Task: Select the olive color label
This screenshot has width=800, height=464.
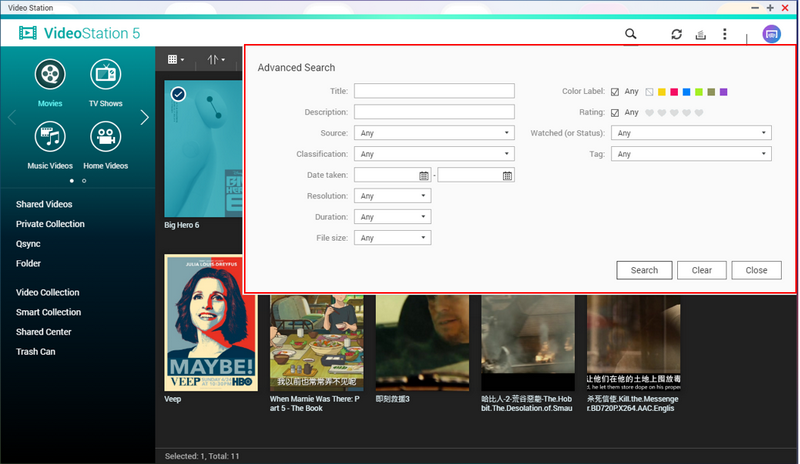Action: pyautogui.click(x=711, y=92)
